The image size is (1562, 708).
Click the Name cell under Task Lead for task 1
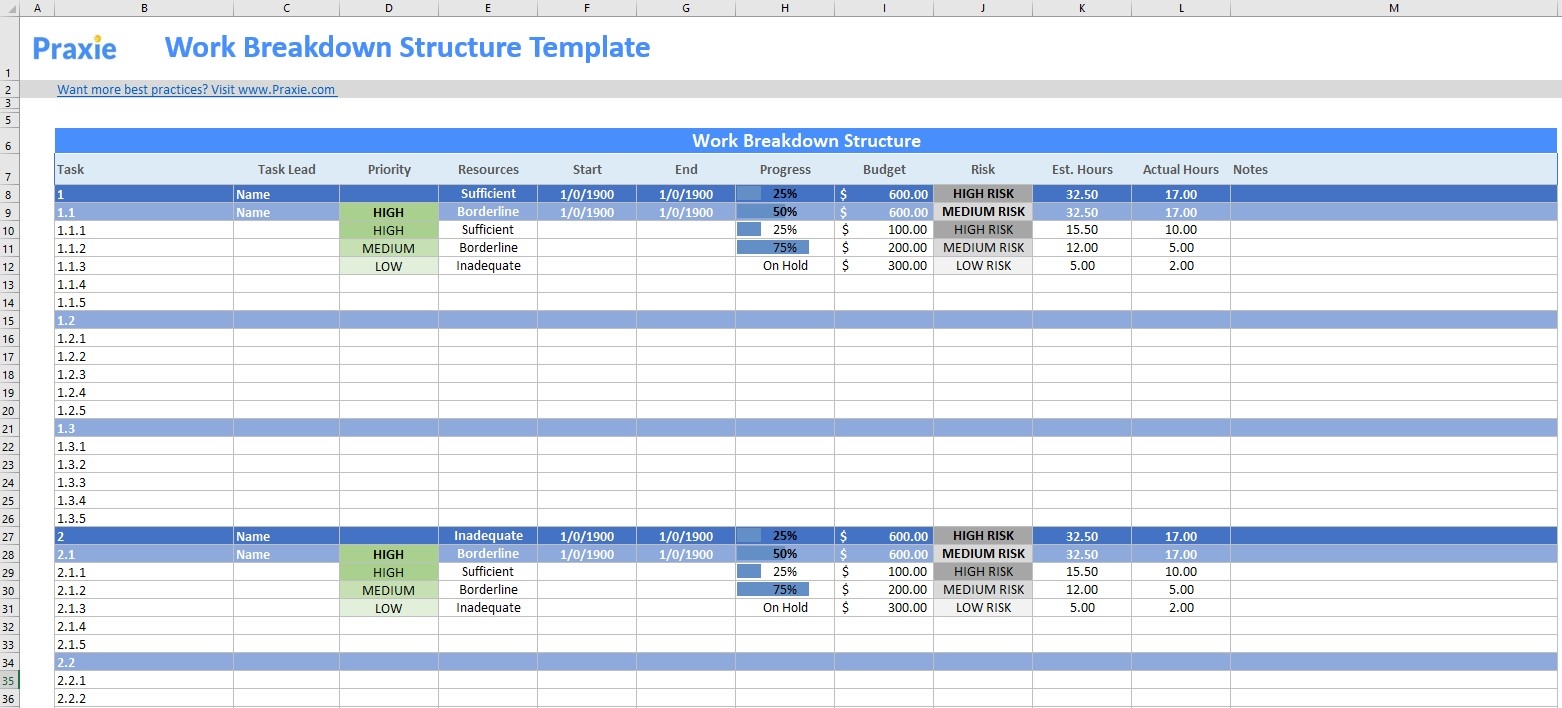click(286, 193)
